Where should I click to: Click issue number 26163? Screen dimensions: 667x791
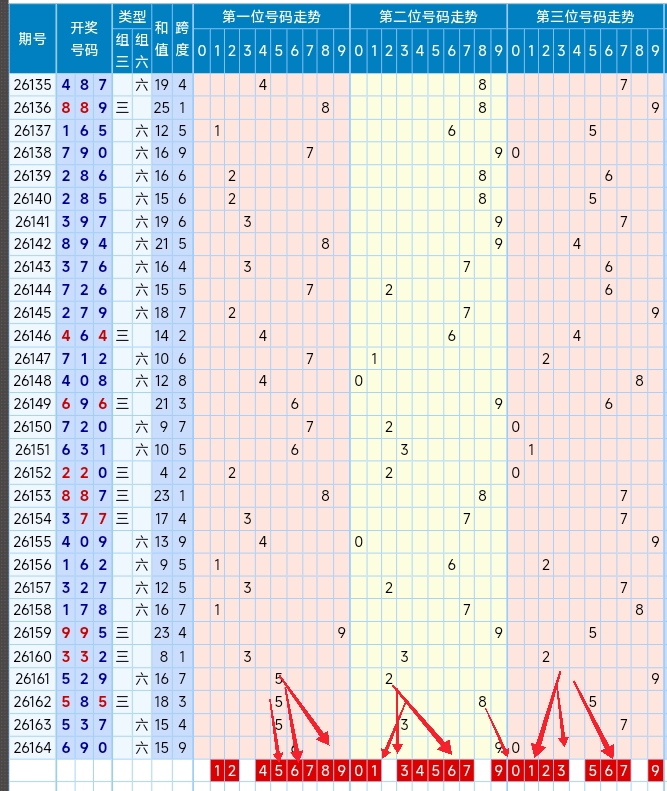[x=33, y=725]
